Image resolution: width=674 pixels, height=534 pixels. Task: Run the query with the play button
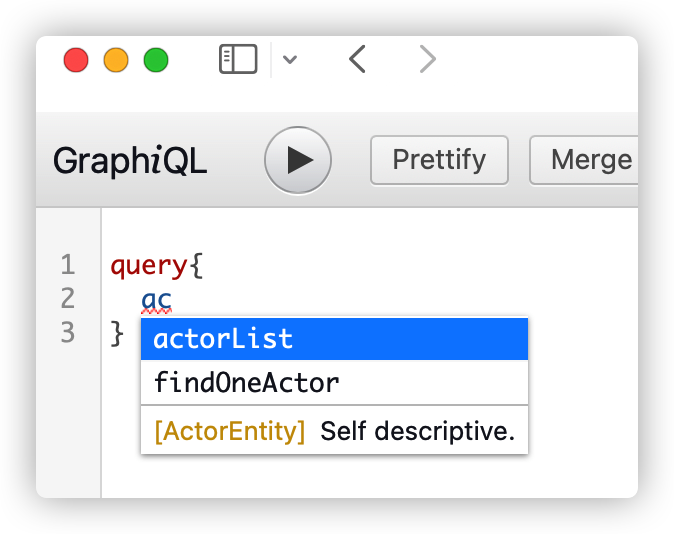pyautogui.click(x=297, y=160)
